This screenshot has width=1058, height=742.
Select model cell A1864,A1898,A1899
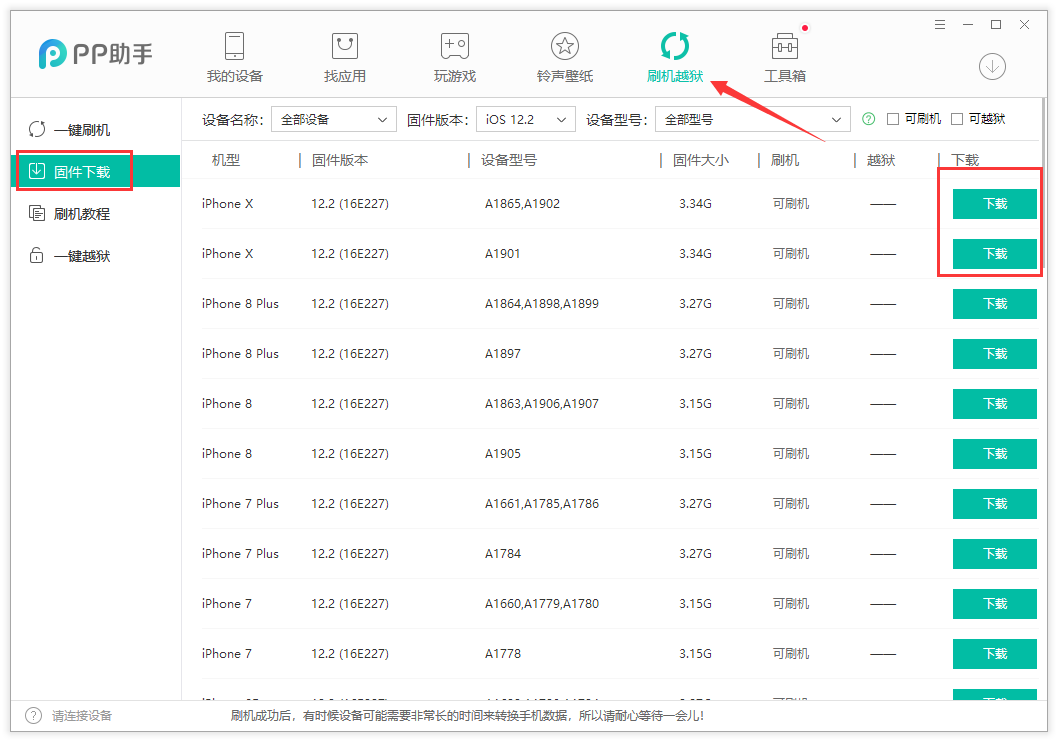tap(542, 304)
